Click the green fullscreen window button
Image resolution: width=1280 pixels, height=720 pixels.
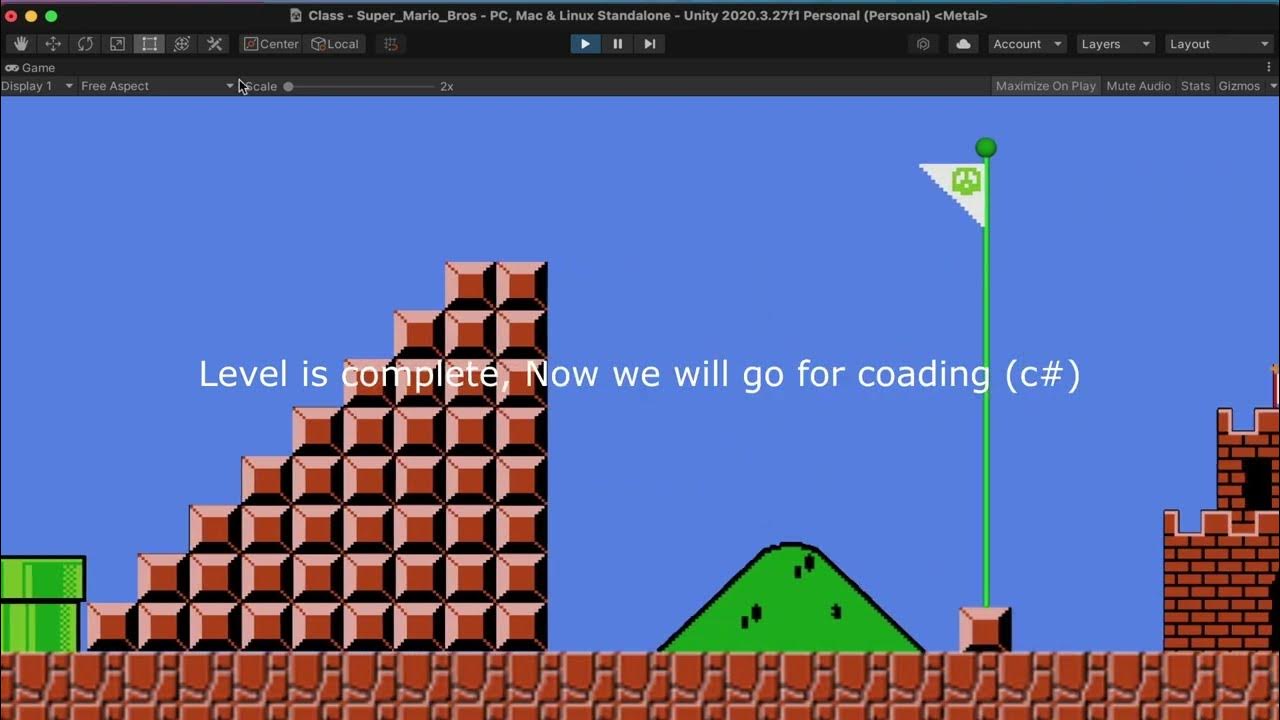point(51,16)
